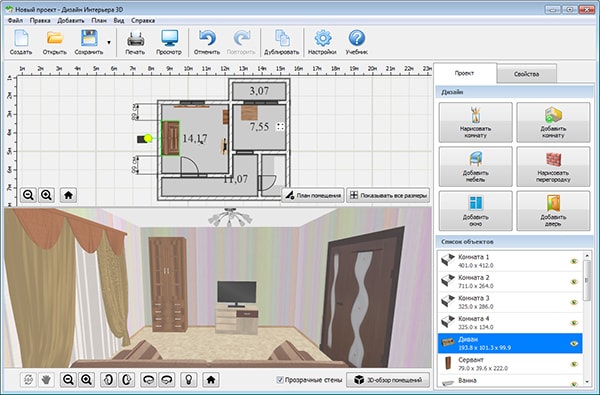This screenshot has height=395, width=600.
Task: Click Добавить мебель button
Action: point(476,167)
